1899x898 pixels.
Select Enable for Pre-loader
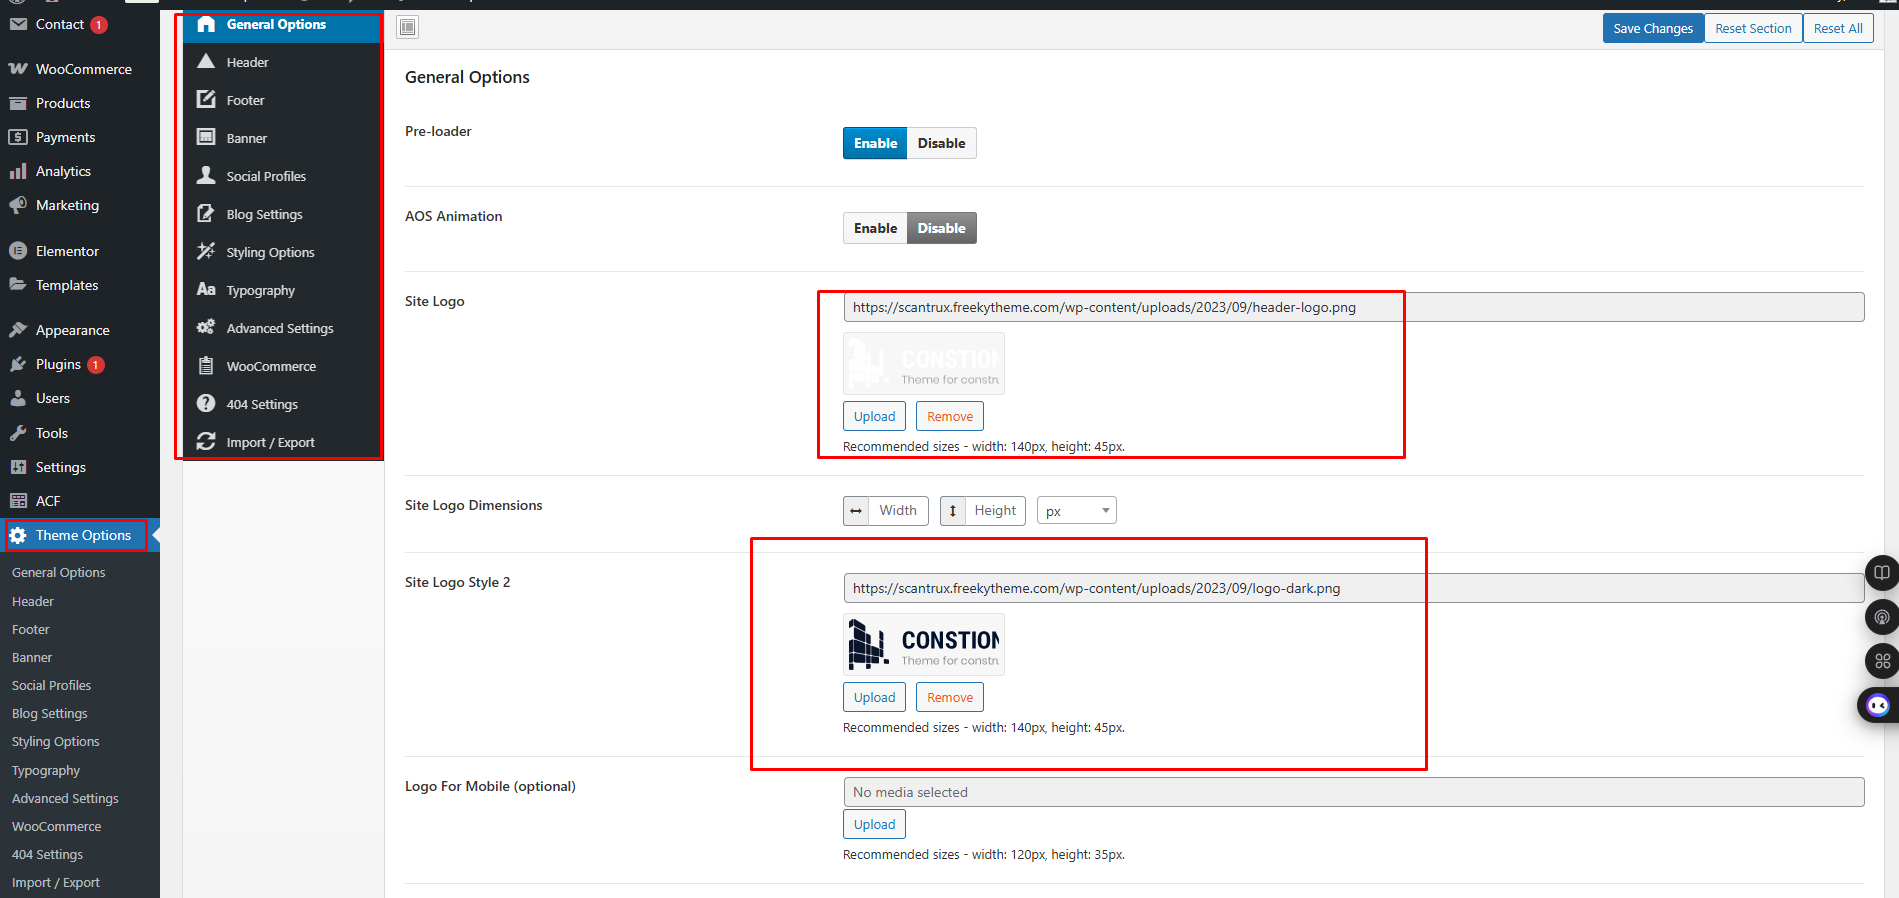[x=875, y=143]
